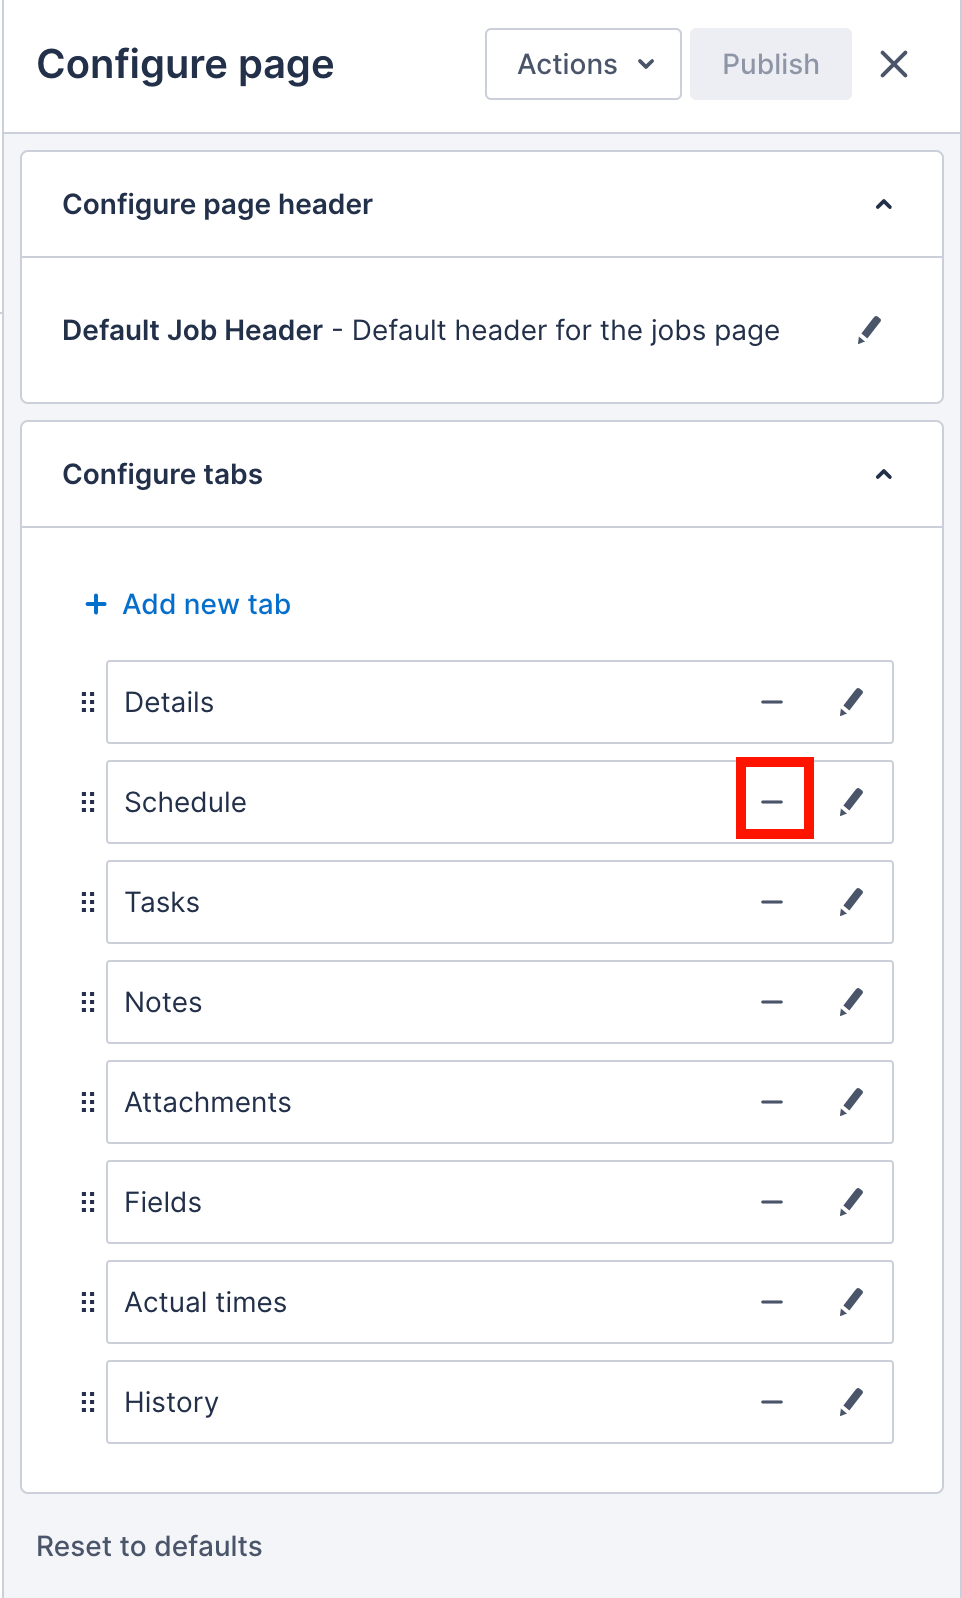Screen dimensions: 962x1598
Task: Click the drag handle beside Schedule
Action: [x=87, y=802]
